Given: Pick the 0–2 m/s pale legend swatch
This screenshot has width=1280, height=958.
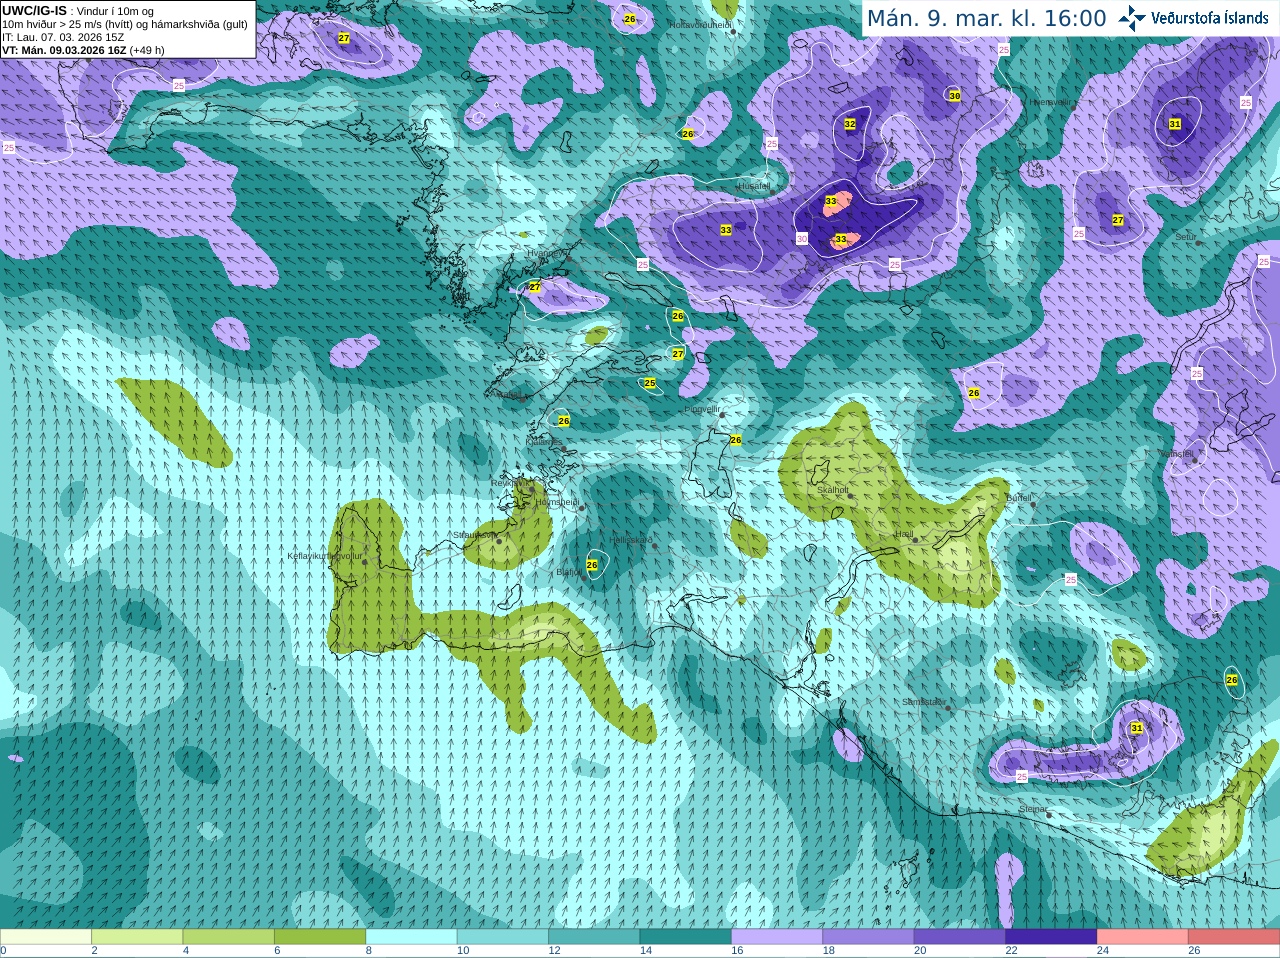Looking at the screenshot, I should click(x=46, y=937).
